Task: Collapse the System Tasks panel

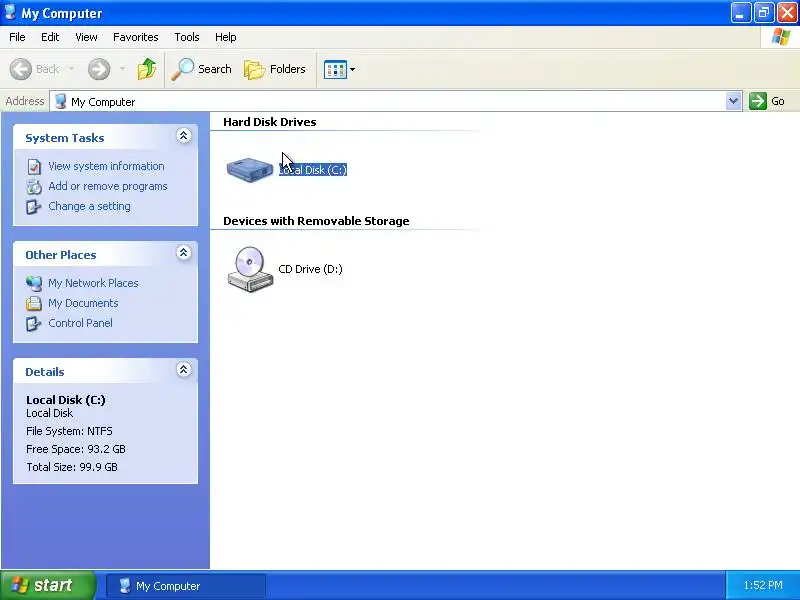Action: pos(184,135)
